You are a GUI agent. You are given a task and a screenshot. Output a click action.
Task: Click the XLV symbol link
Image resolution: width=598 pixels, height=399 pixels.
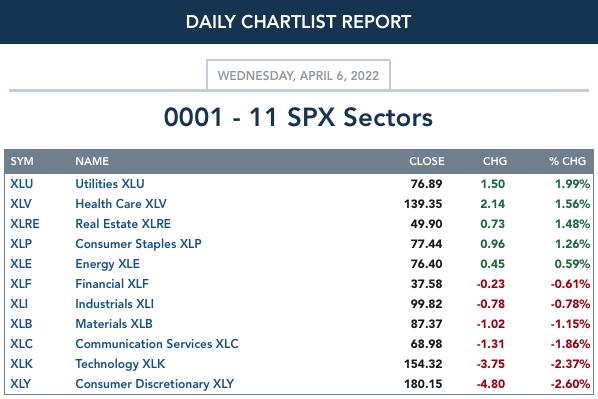(21, 204)
